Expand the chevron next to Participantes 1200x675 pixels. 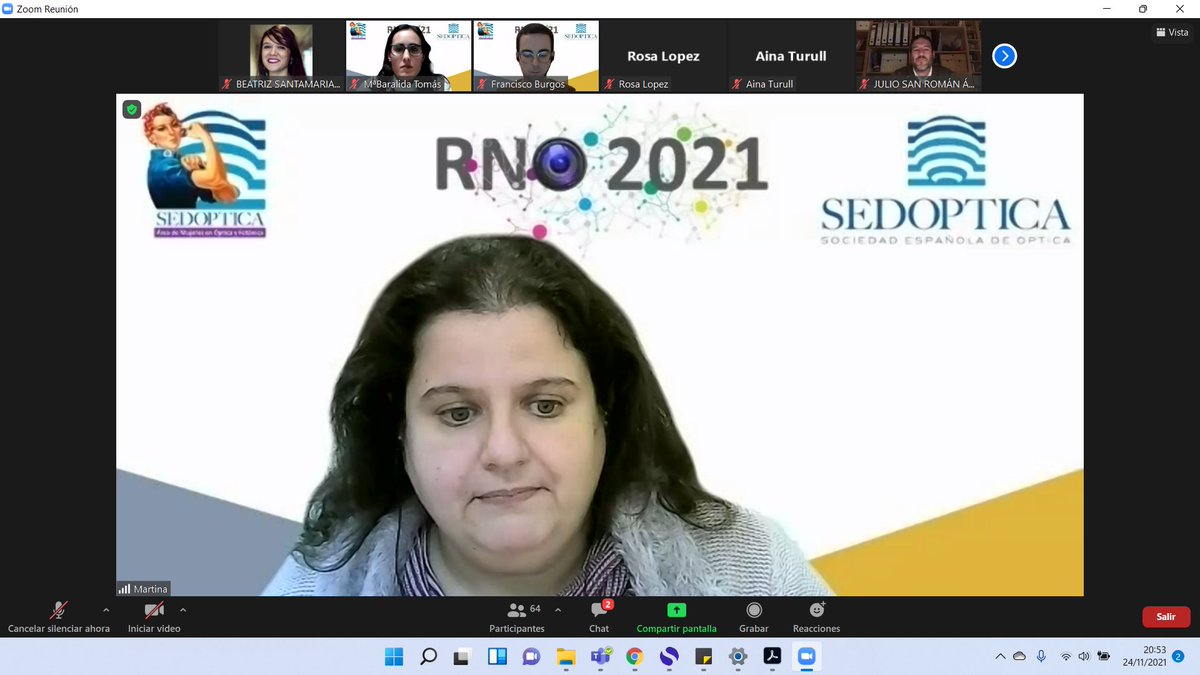[556, 608]
